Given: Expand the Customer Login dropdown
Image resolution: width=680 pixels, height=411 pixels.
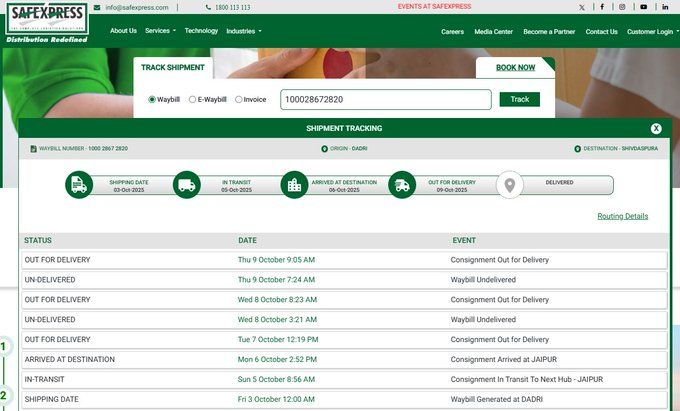Looking at the screenshot, I should [653, 32].
